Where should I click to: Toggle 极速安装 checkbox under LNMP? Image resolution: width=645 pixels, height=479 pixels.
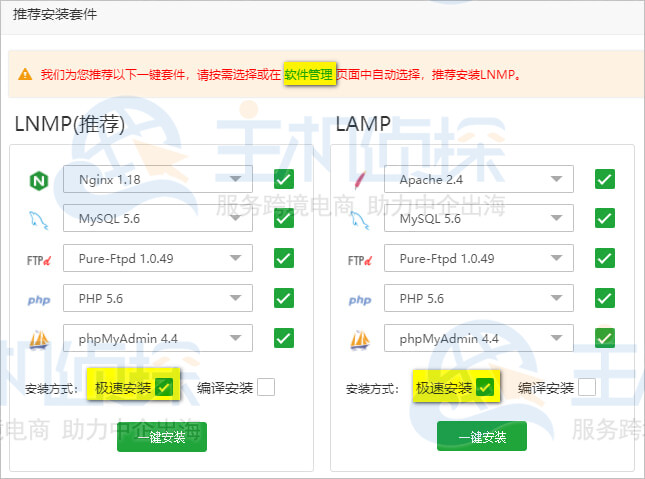click(164, 387)
